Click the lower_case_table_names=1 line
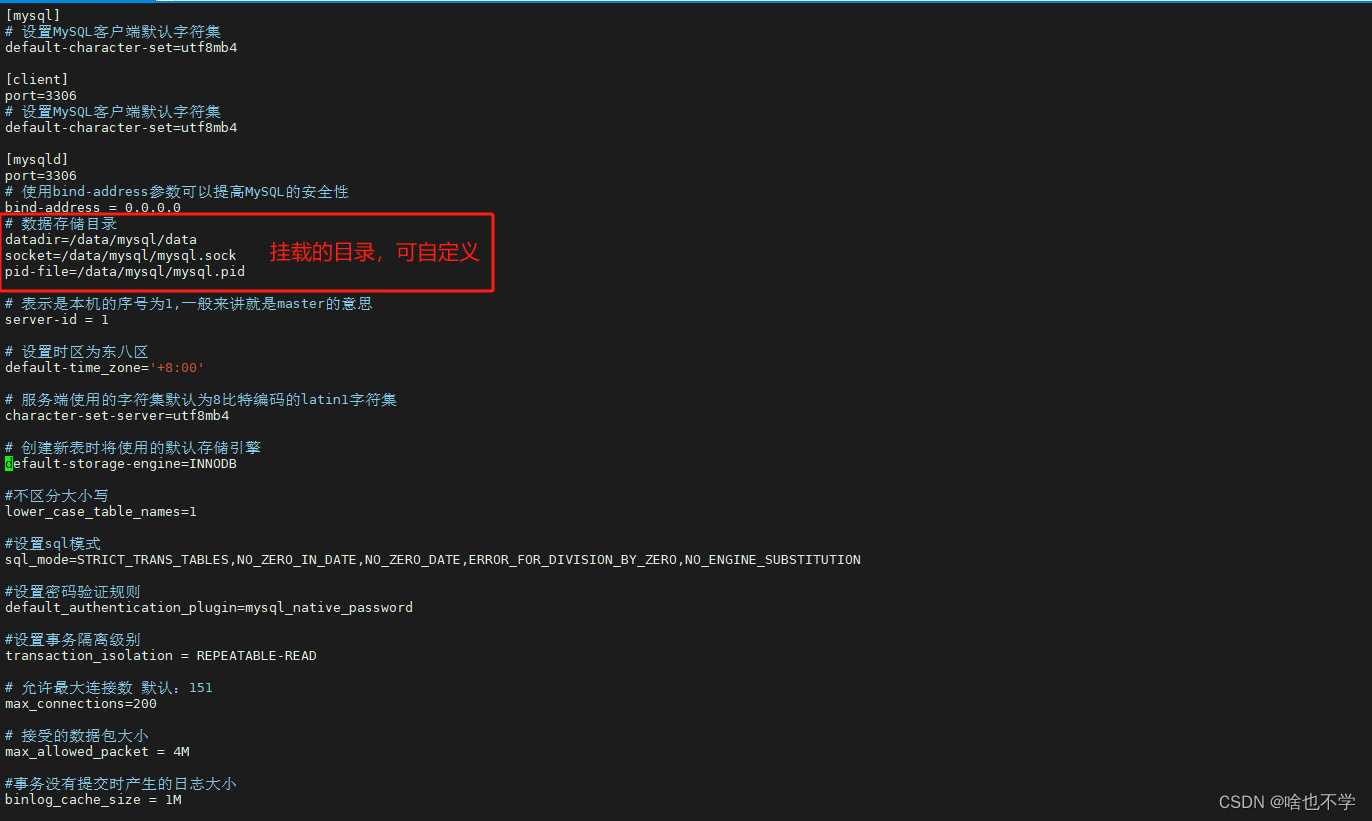 tap(99, 511)
